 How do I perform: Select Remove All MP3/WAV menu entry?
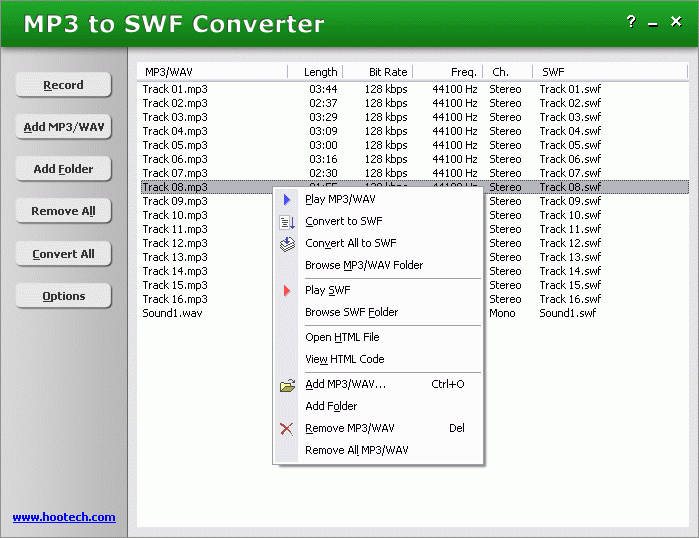tap(356, 450)
